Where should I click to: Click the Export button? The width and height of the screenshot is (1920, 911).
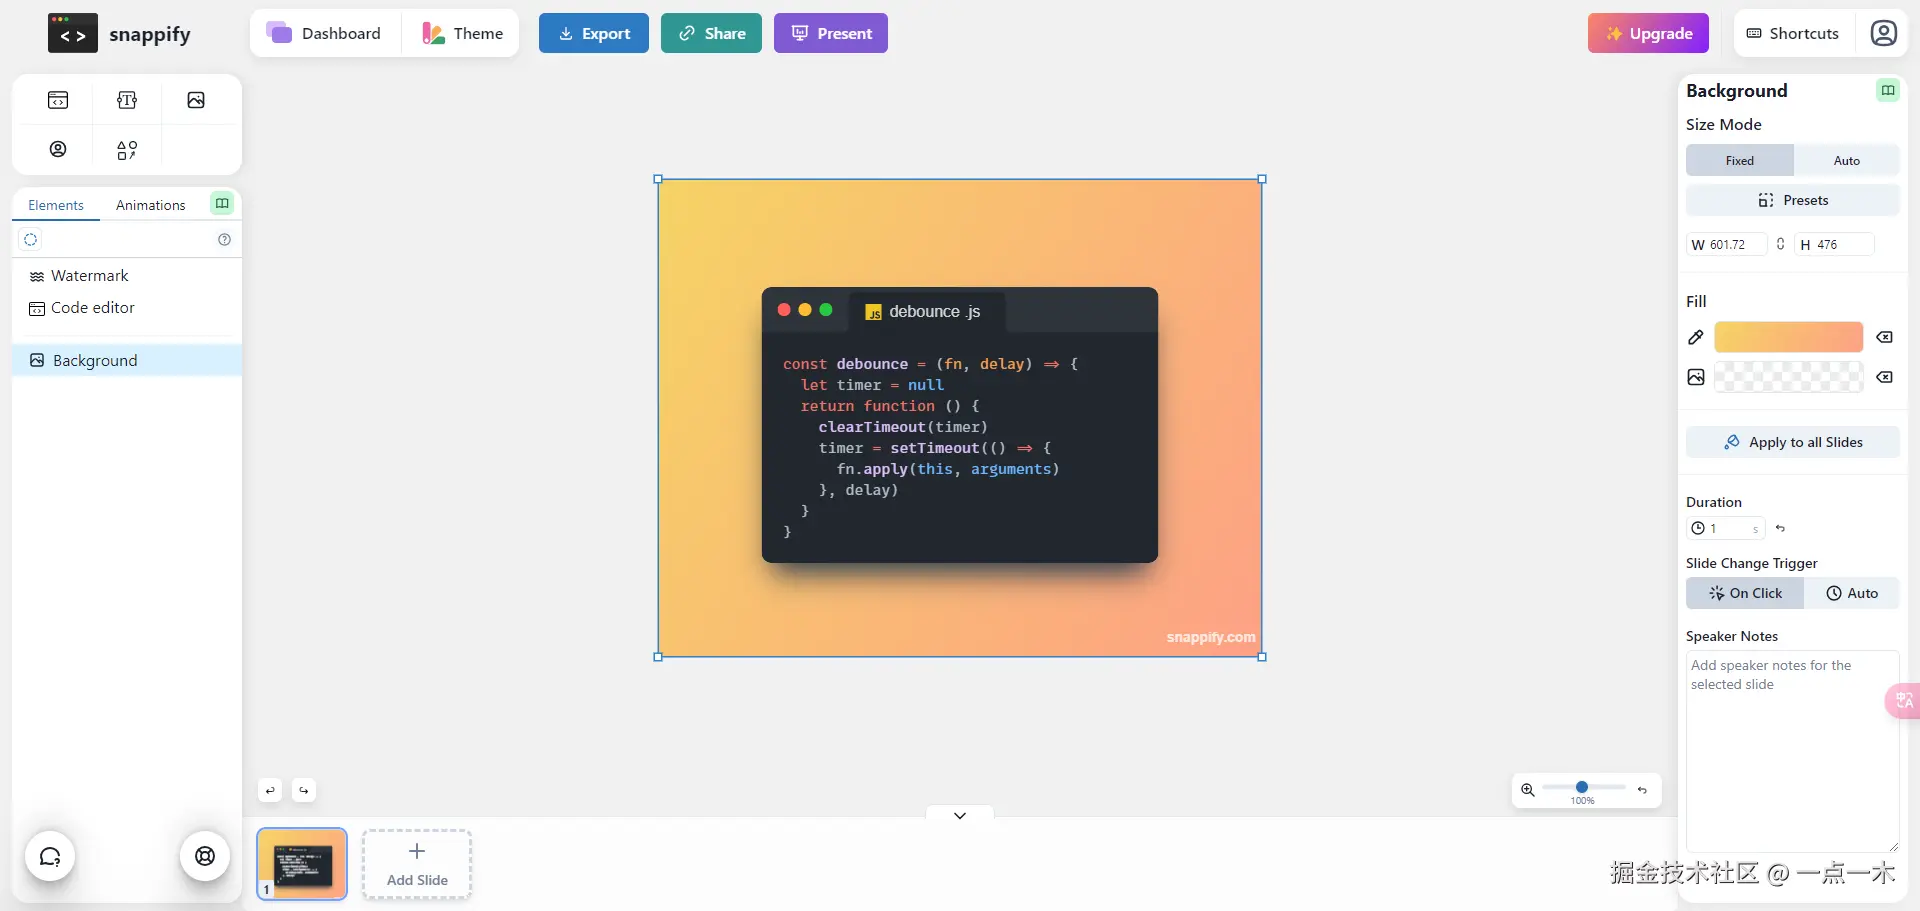click(x=594, y=33)
